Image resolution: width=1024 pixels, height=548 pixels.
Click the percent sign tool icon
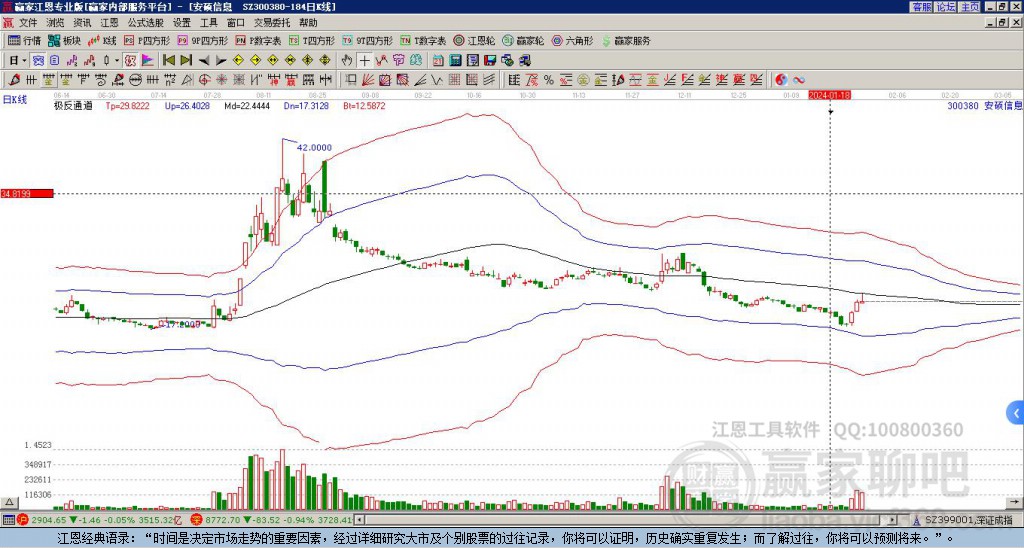549,80
